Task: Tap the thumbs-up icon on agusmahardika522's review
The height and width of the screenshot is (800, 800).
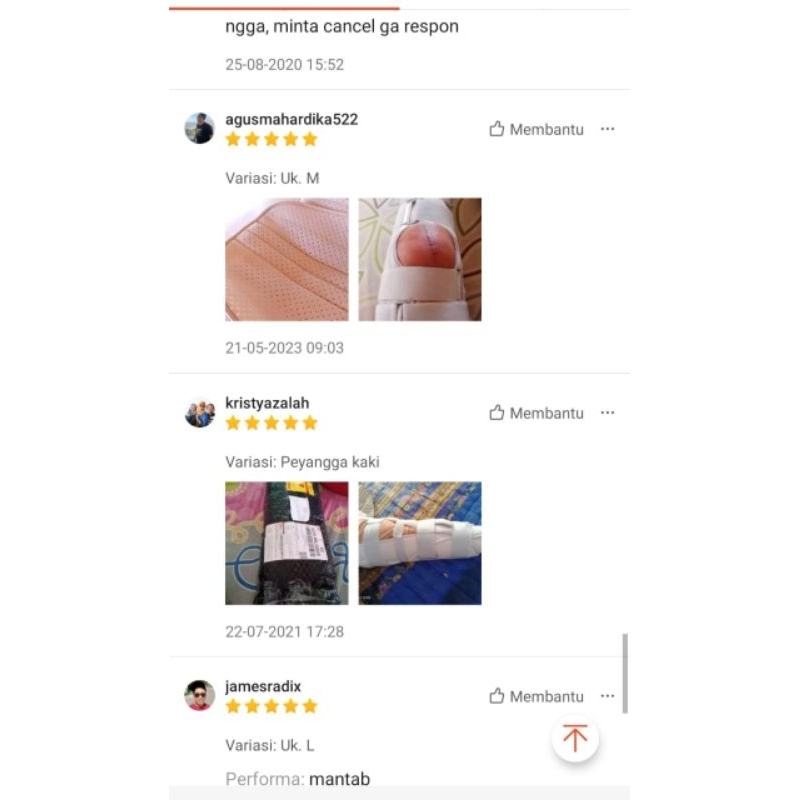Action: coord(496,129)
